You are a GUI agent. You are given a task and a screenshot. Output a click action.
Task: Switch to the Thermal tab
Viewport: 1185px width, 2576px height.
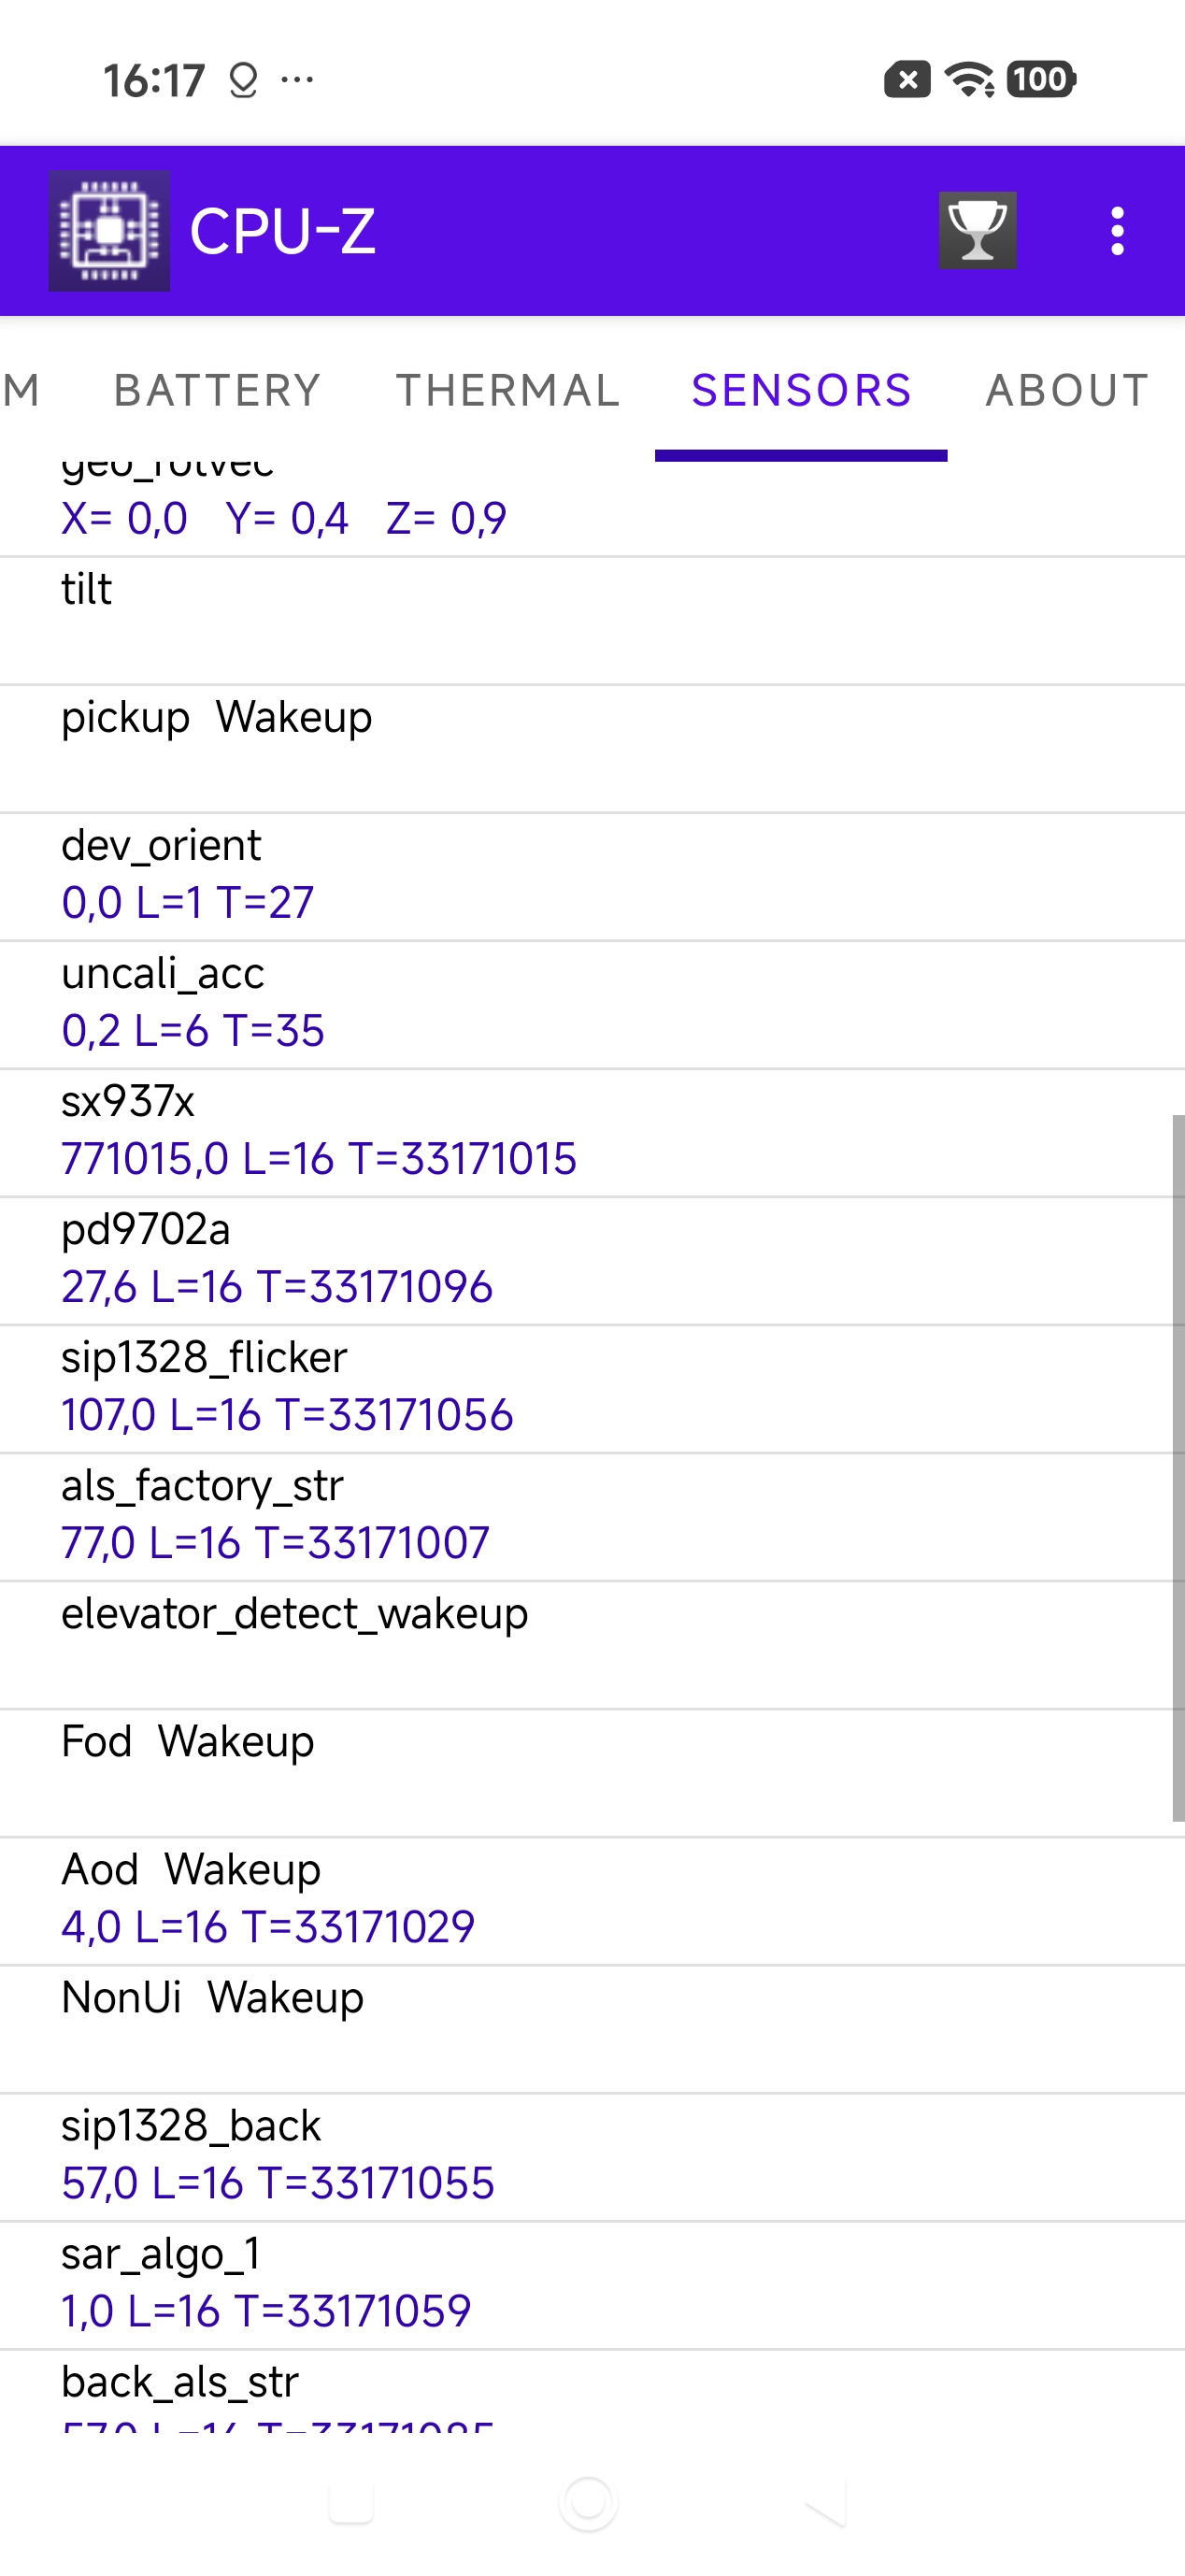(508, 390)
